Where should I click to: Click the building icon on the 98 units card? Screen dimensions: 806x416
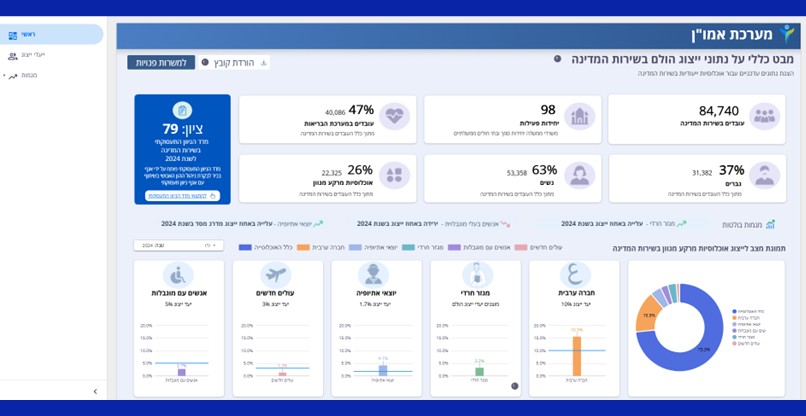[578, 116]
